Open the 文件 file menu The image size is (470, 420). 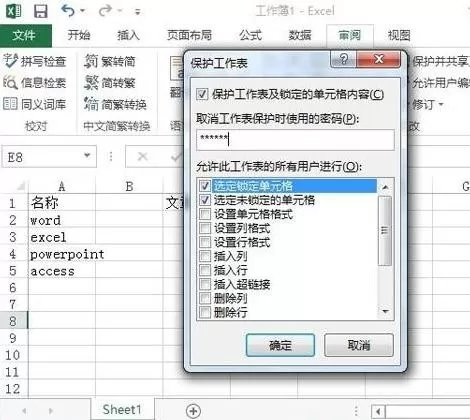26,35
